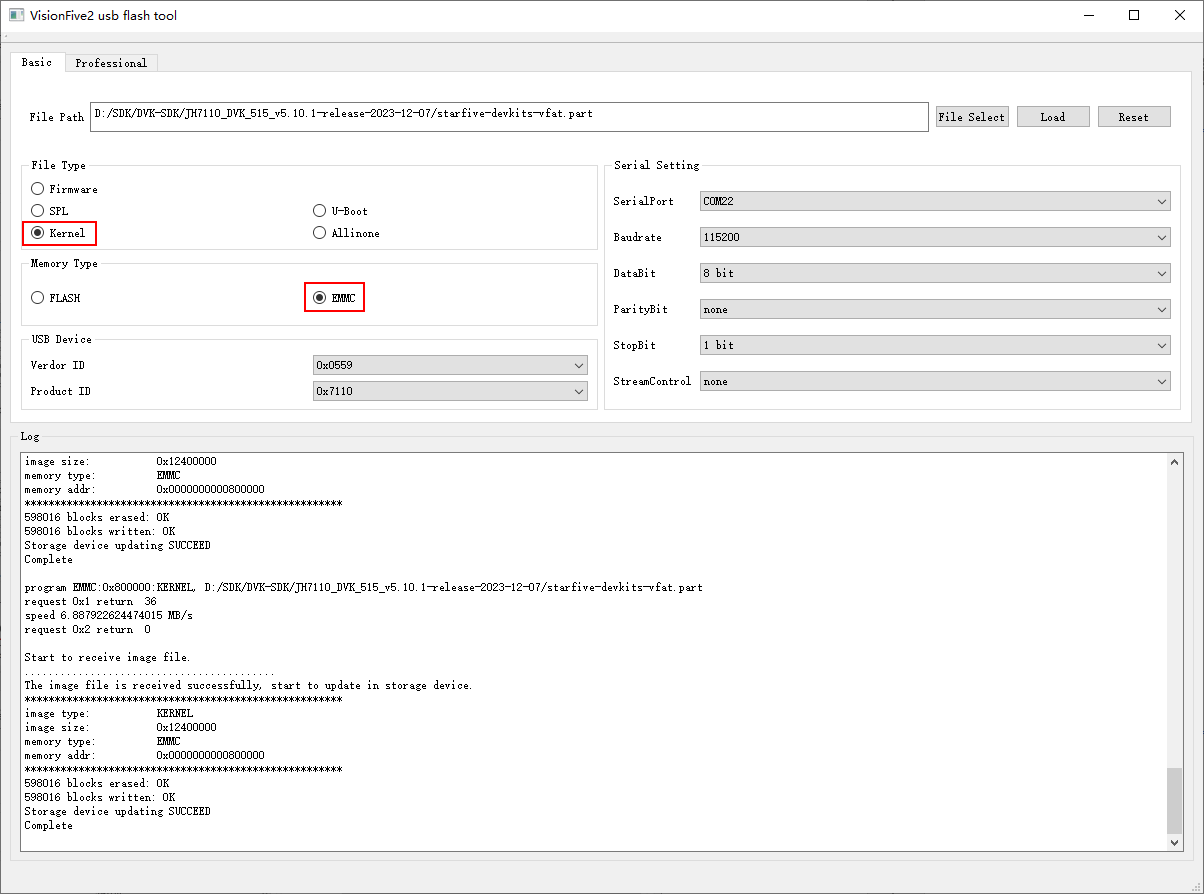Select the SPL file type

(50, 211)
